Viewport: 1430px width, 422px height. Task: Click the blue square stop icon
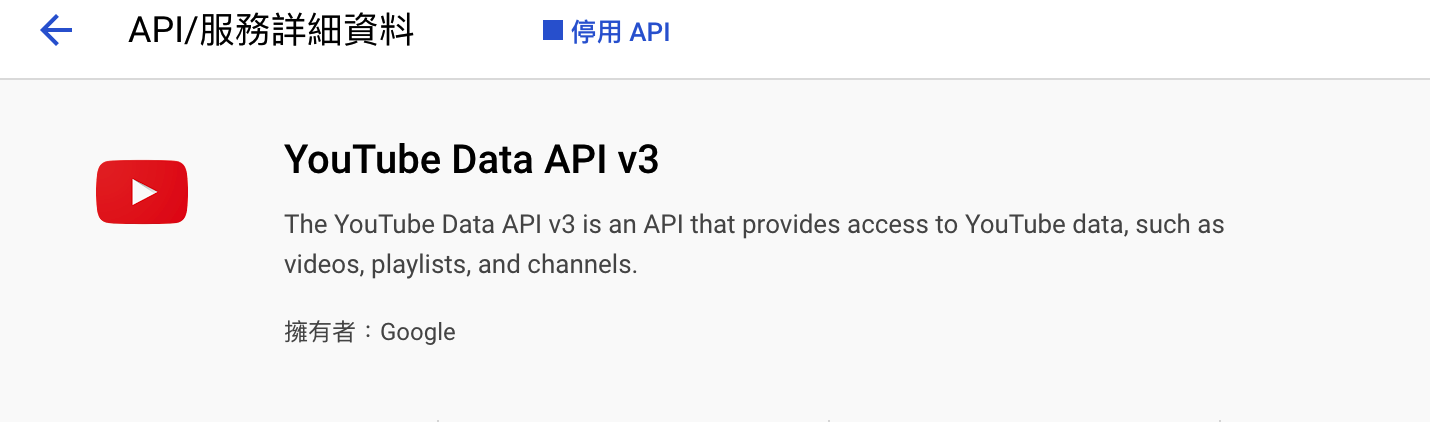(552, 31)
